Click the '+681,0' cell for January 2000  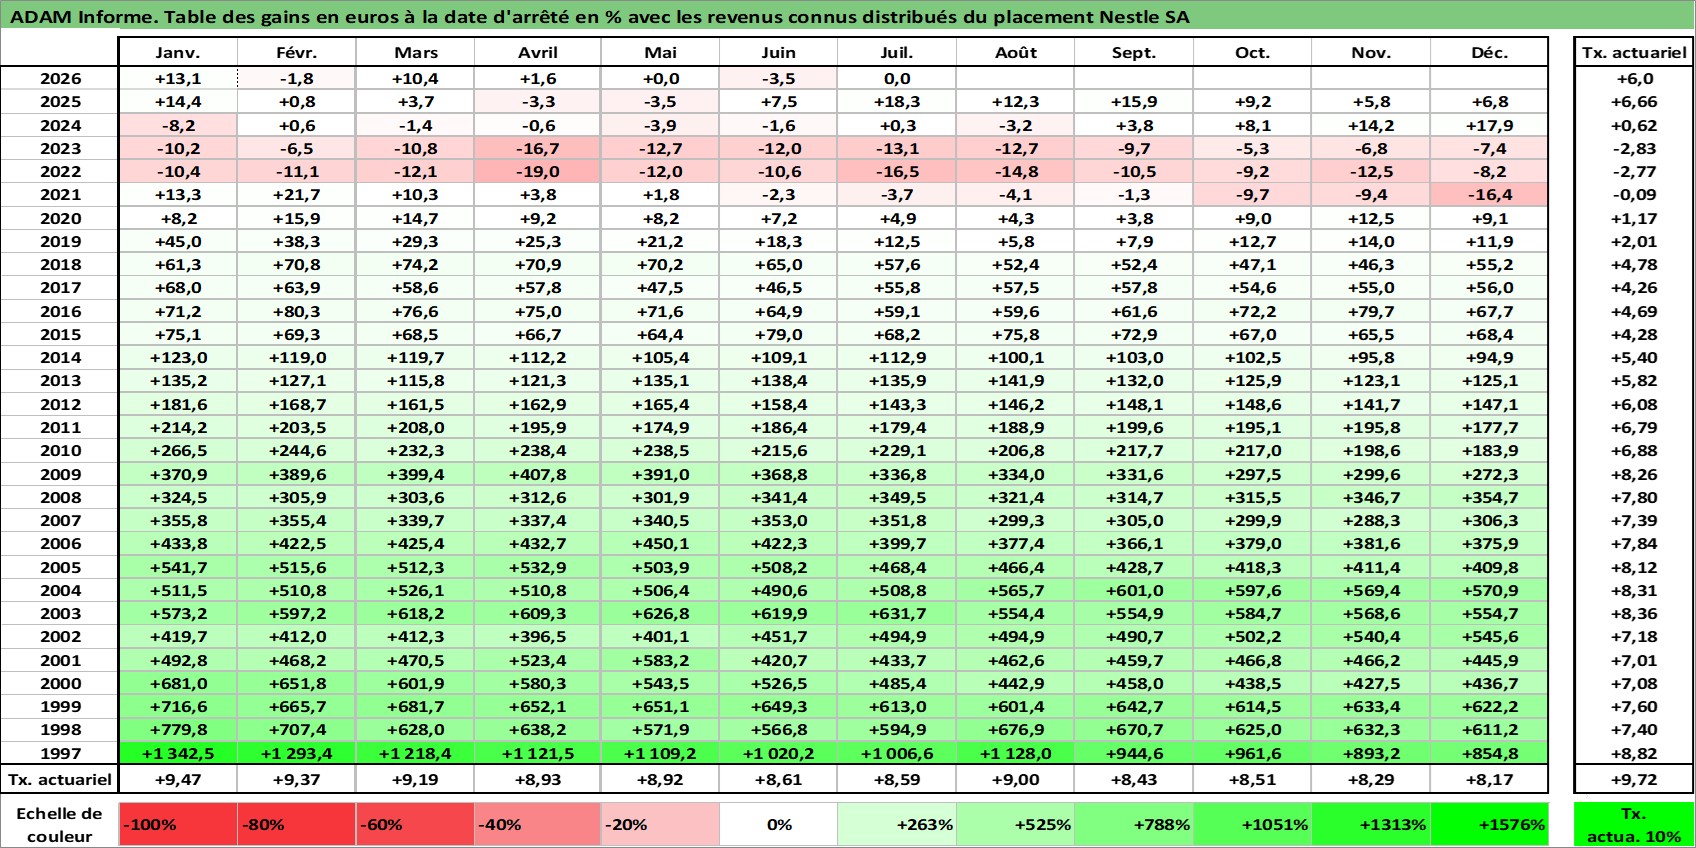click(x=178, y=683)
